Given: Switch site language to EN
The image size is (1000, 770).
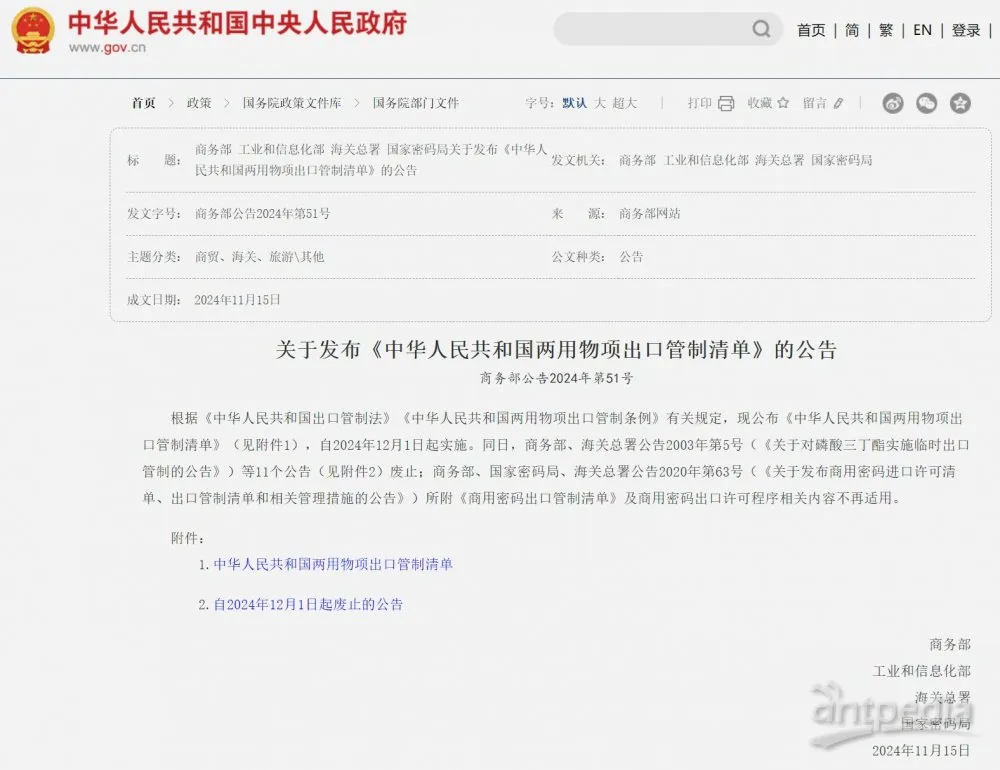Looking at the screenshot, I should (x=922, y=30).
